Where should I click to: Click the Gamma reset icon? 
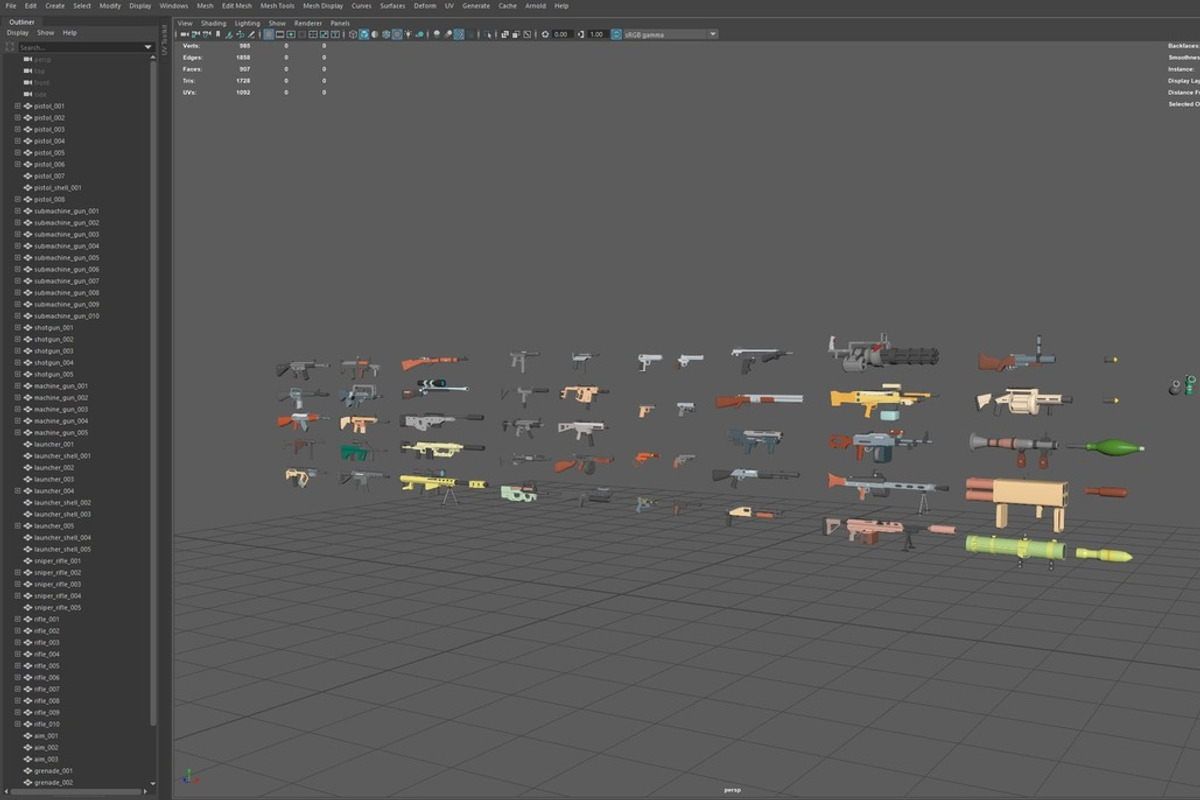(581, 34)
